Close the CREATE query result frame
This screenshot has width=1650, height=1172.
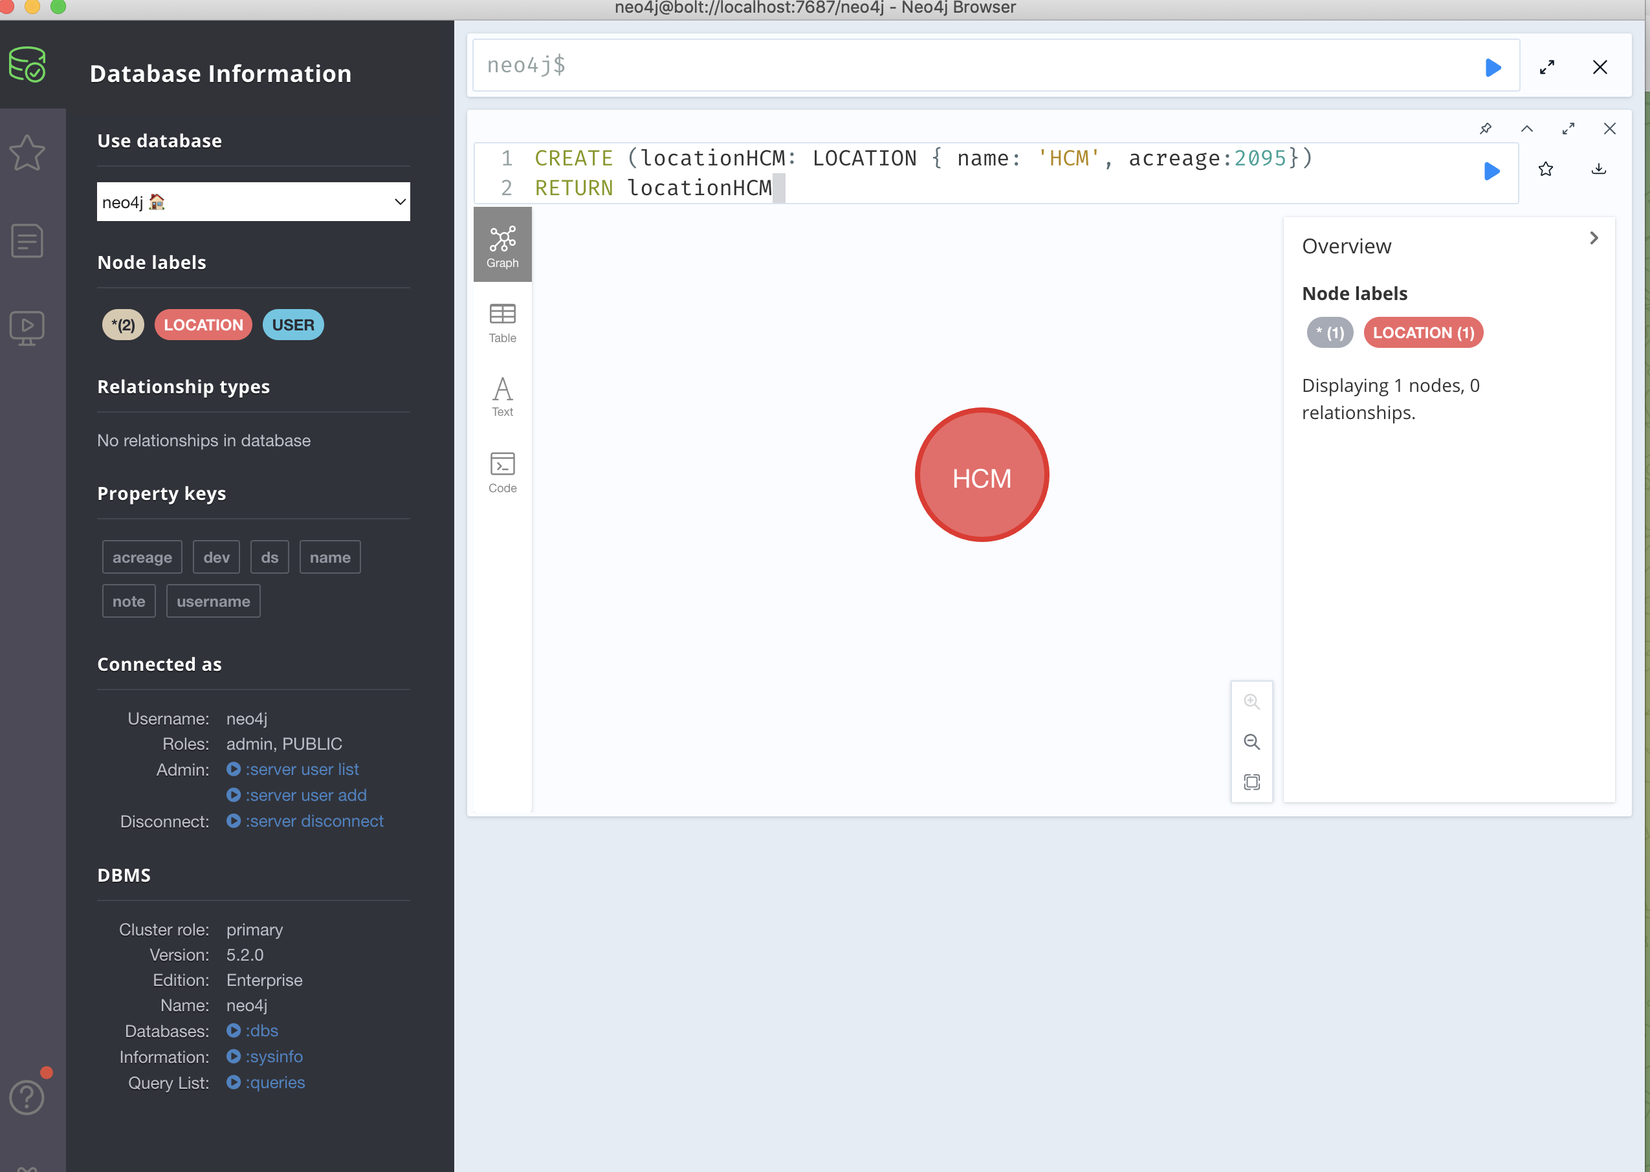point(1609,129)
